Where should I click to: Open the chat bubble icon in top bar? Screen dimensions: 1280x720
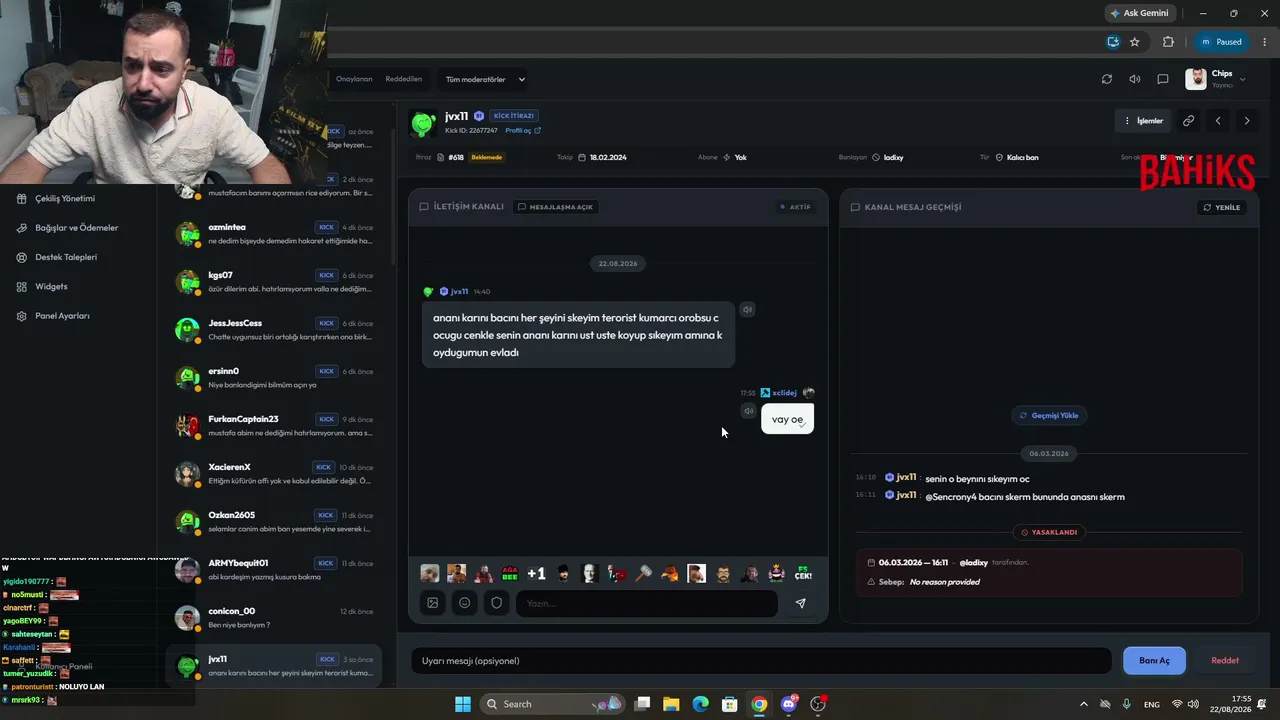[x=1163, y=79]
